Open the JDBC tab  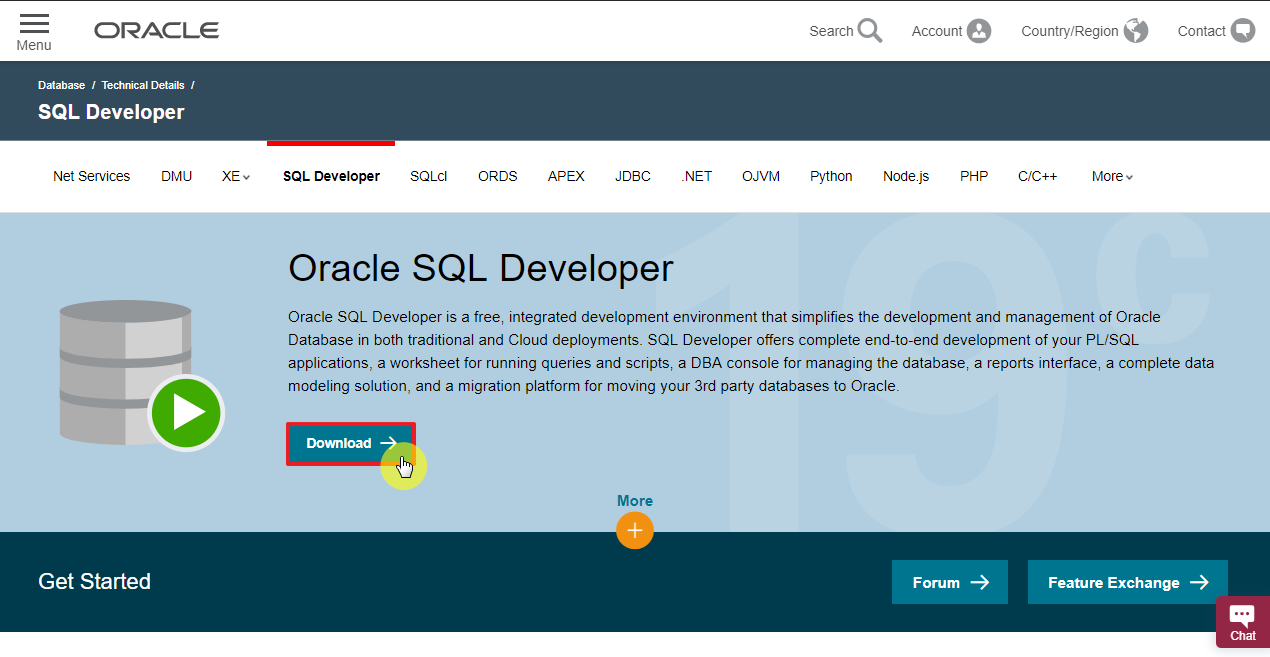633,176
